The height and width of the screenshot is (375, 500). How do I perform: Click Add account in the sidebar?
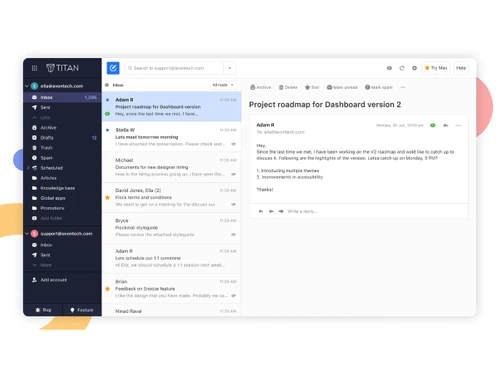pos(49,280)
